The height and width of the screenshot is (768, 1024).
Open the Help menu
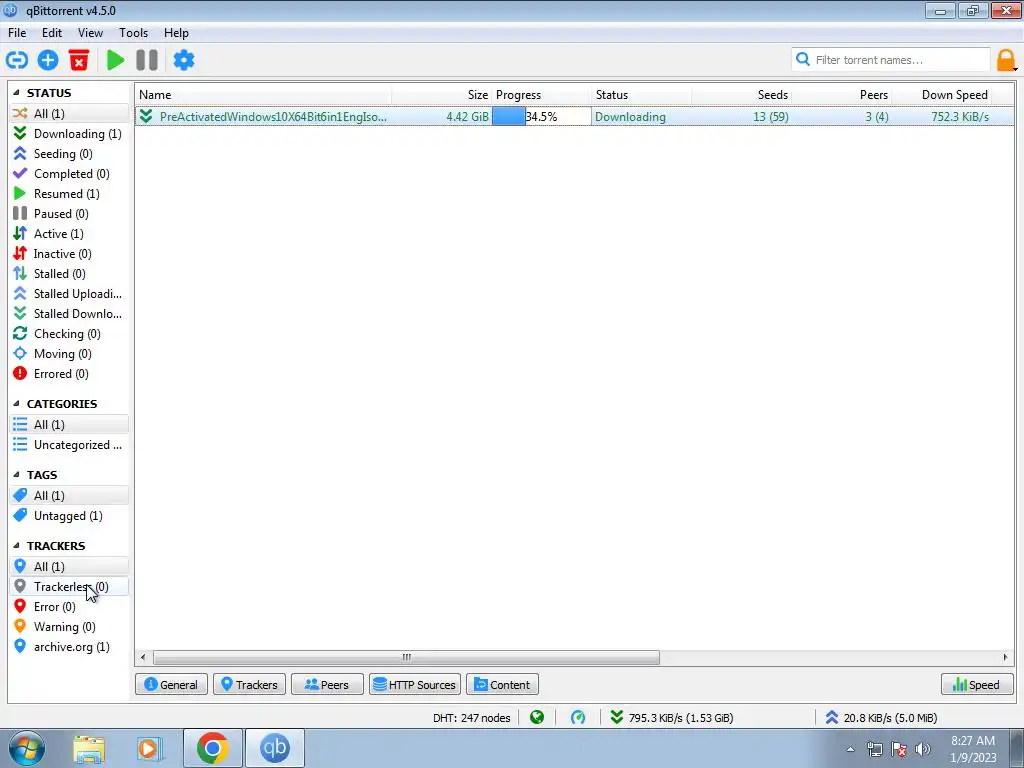pyautogui.click(x=176, y=33)
